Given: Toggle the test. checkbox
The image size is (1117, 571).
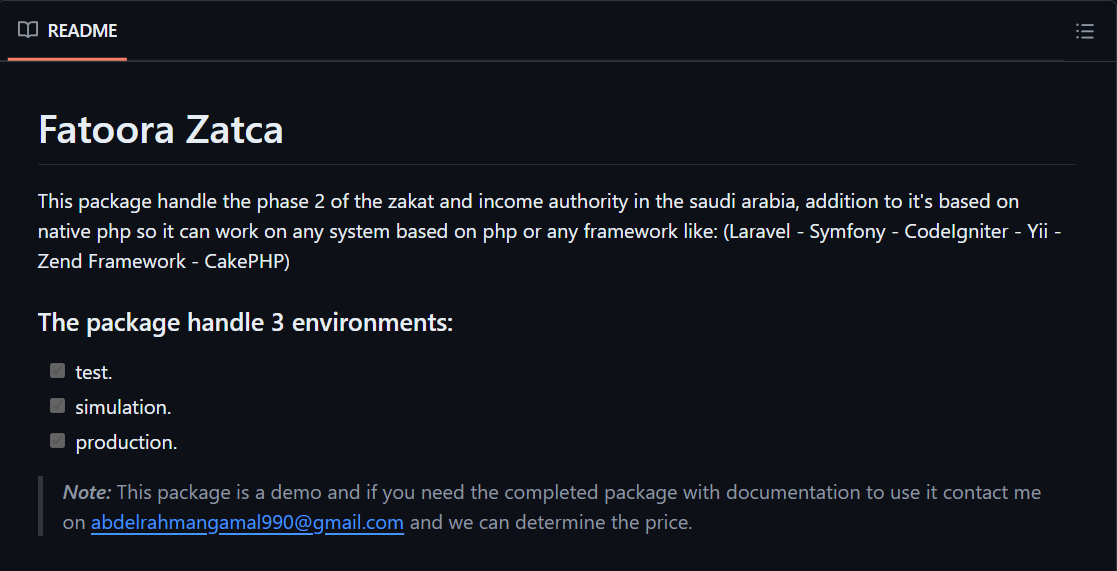Looking at the screenshot, I should tap(58, 371).
